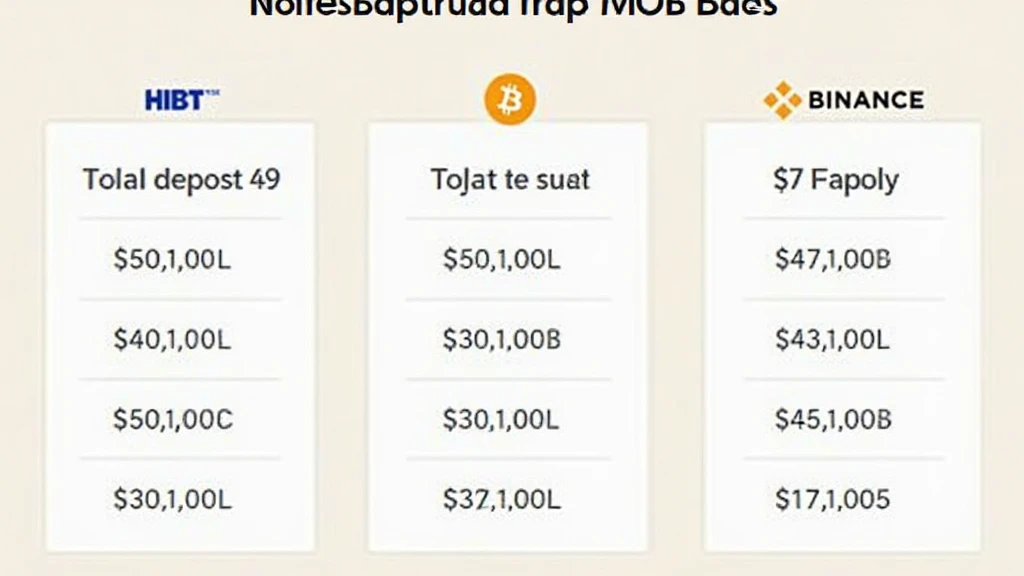The width and height of the screenshot is (1024, 576).
Task: Select the 'Tojat te suat' header
Action: [x=510, y=180]
